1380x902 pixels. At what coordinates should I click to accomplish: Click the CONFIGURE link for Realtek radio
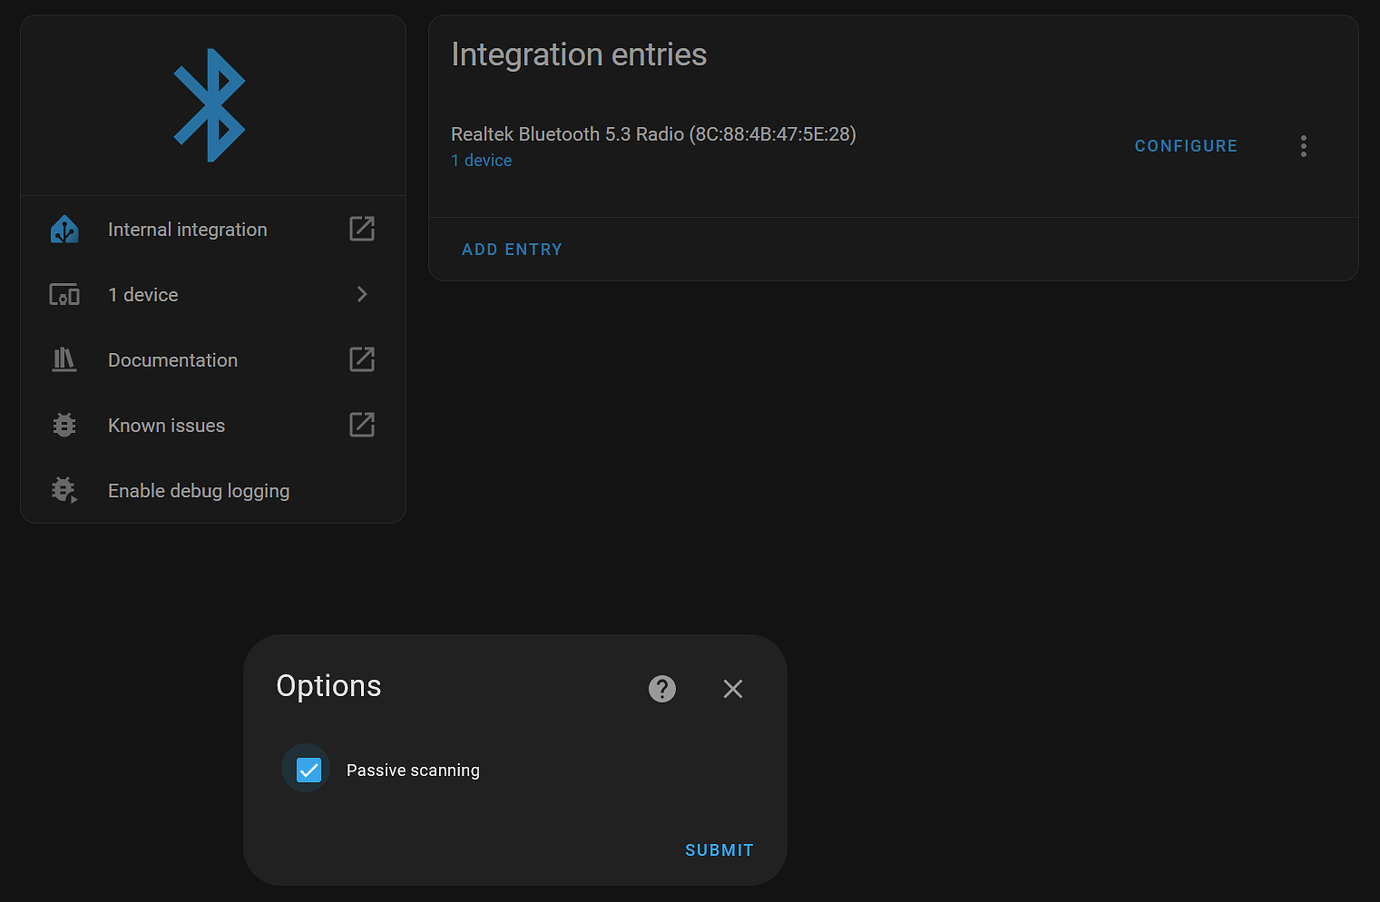tap(1185, 145)
